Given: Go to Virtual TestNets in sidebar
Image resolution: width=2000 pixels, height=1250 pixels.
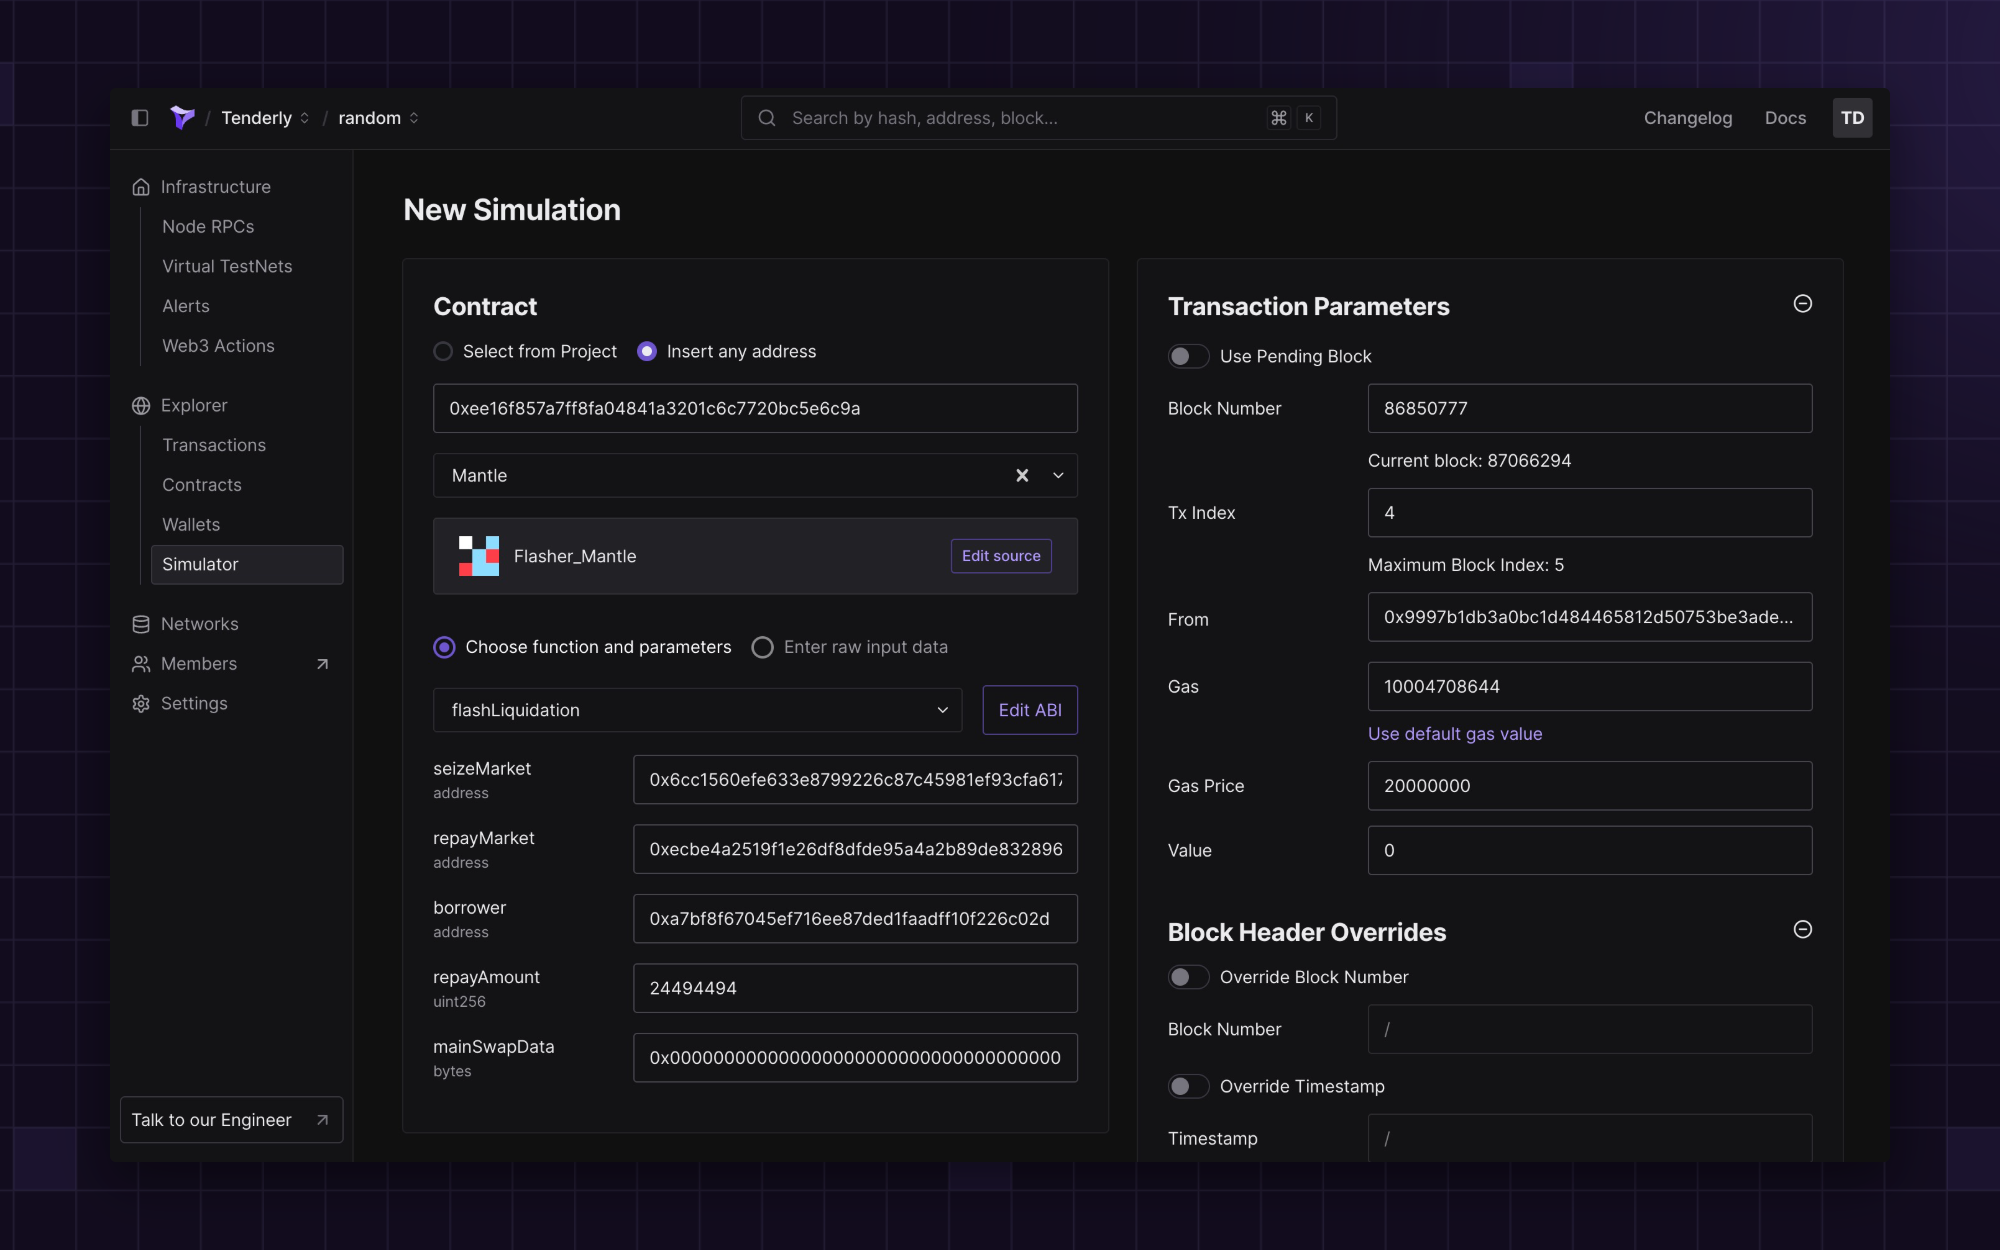Looking at the screenshot, I should coord(227,267).
